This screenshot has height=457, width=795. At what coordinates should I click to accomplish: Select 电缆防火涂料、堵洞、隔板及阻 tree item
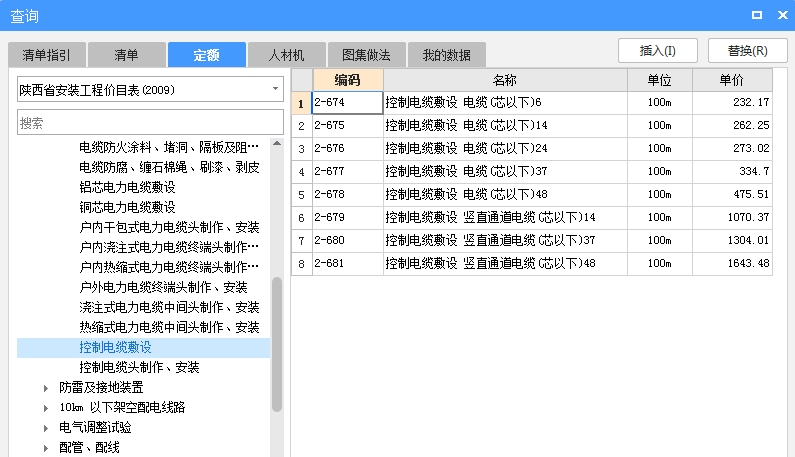coord(169,148)
